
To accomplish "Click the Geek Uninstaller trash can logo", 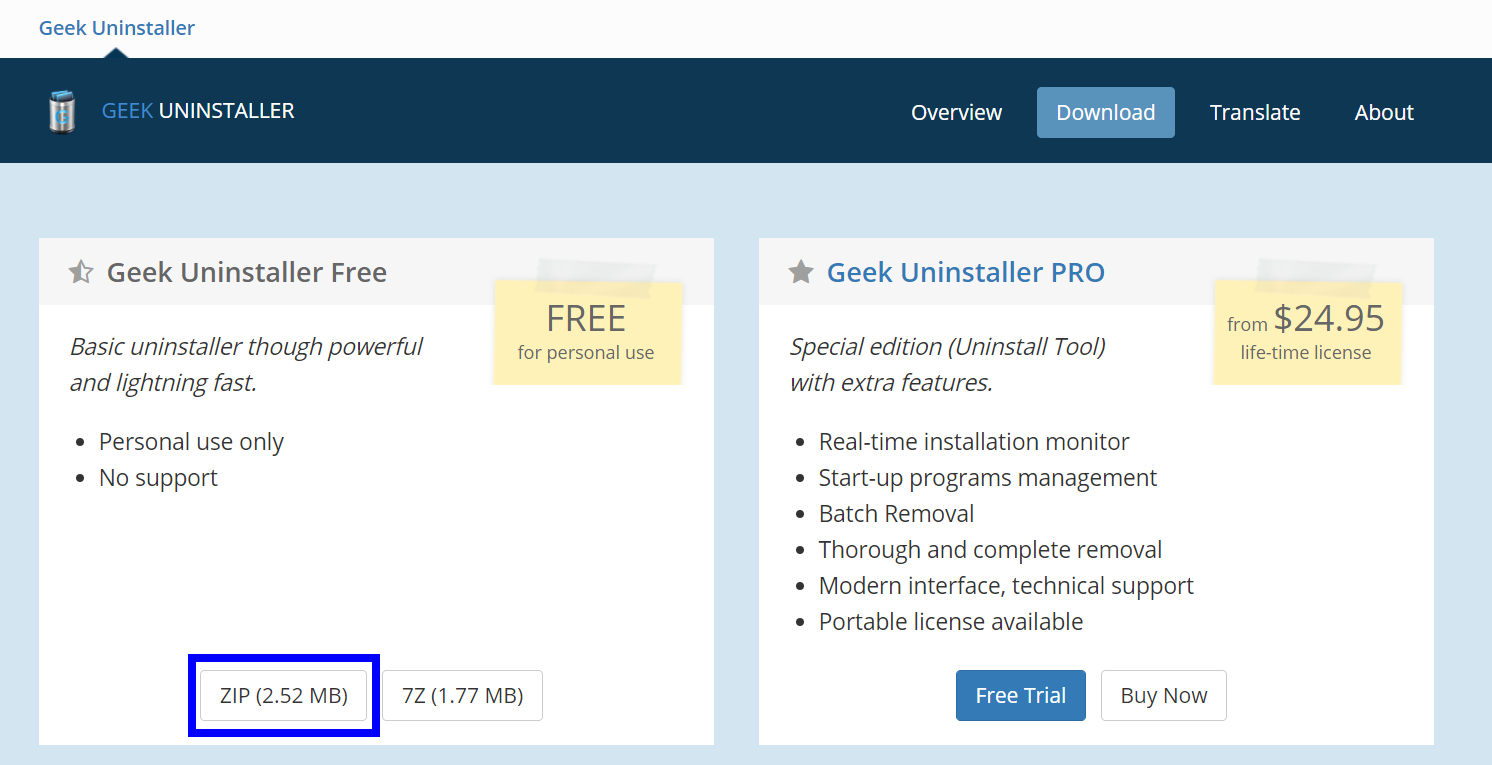I will click(62, 111).
